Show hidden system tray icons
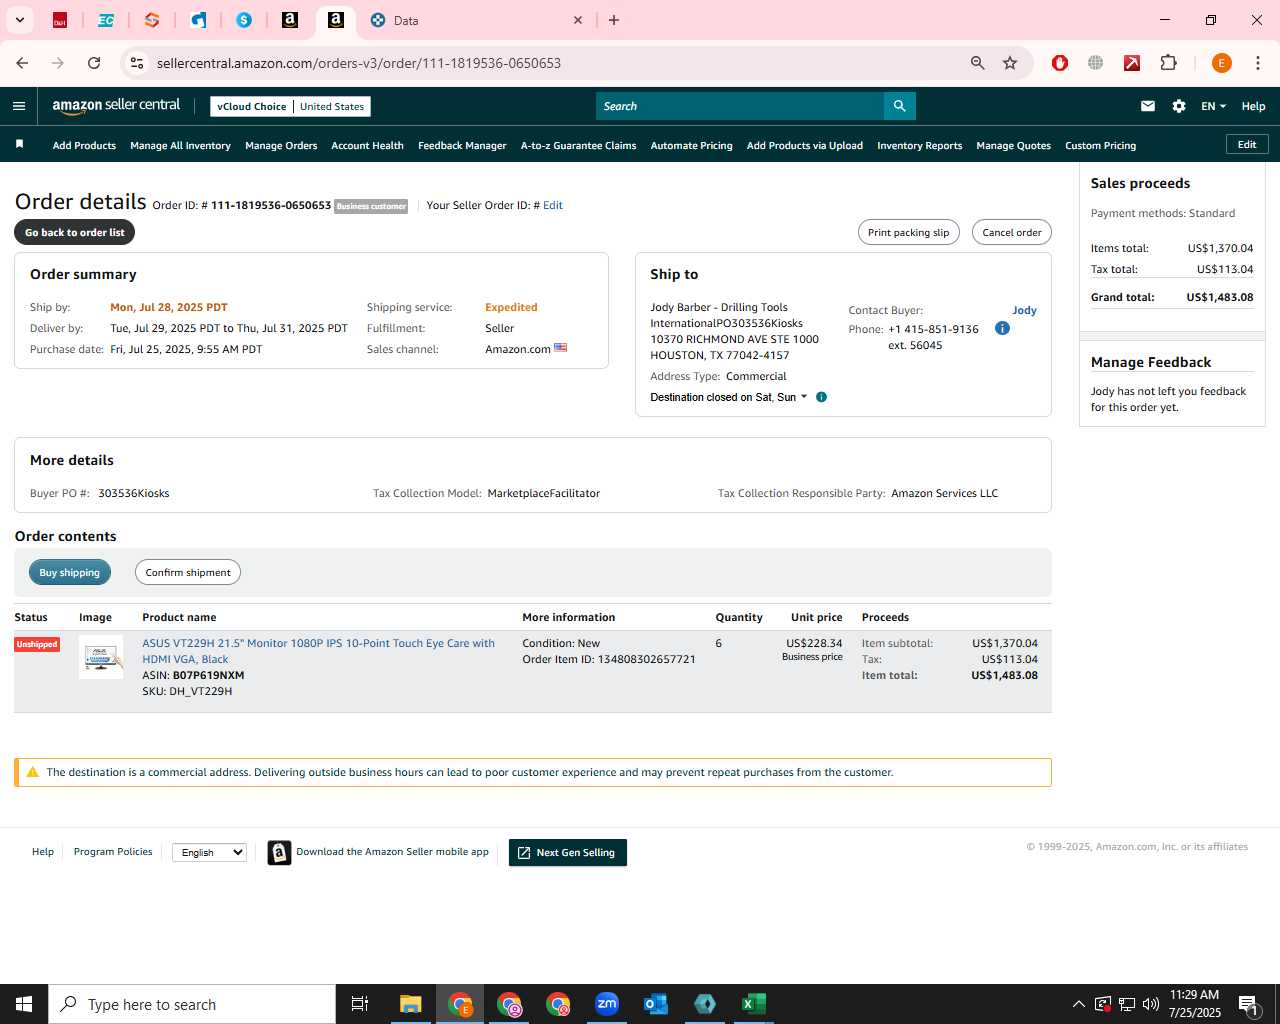The height and width of the screenshot is (1024, 1280). [x=1078, y=1004]
